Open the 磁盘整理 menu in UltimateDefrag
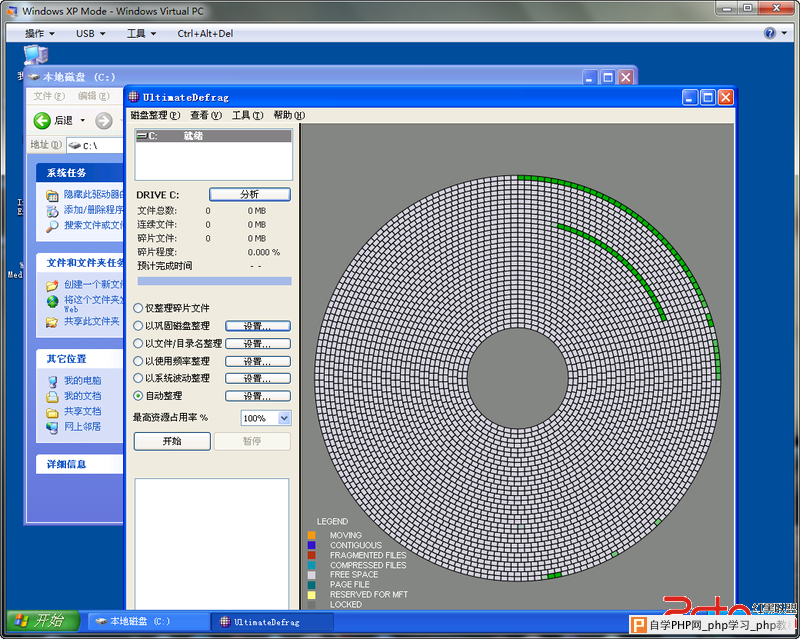 tap(155, 115)
